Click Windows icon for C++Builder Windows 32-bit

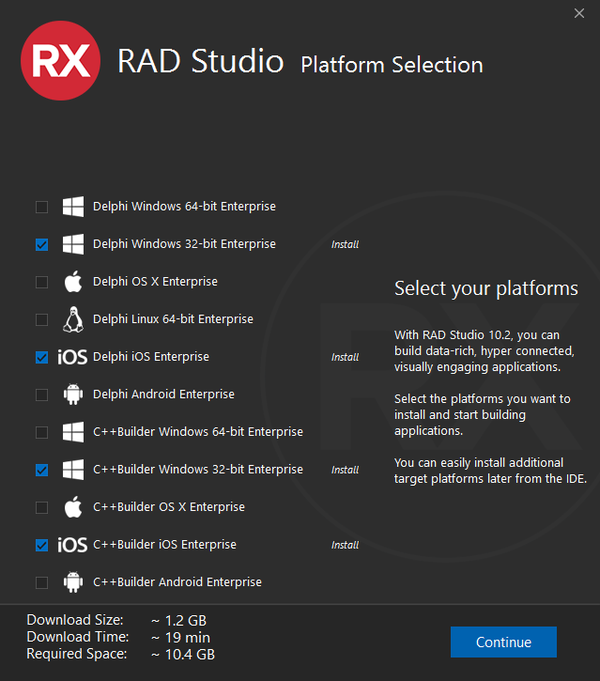coord(73,469)
